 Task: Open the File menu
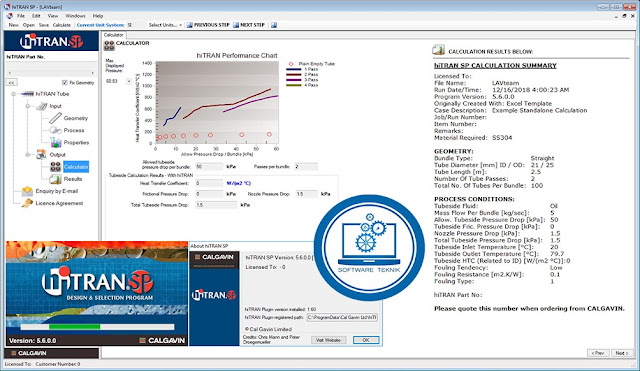tap(21, 16)
